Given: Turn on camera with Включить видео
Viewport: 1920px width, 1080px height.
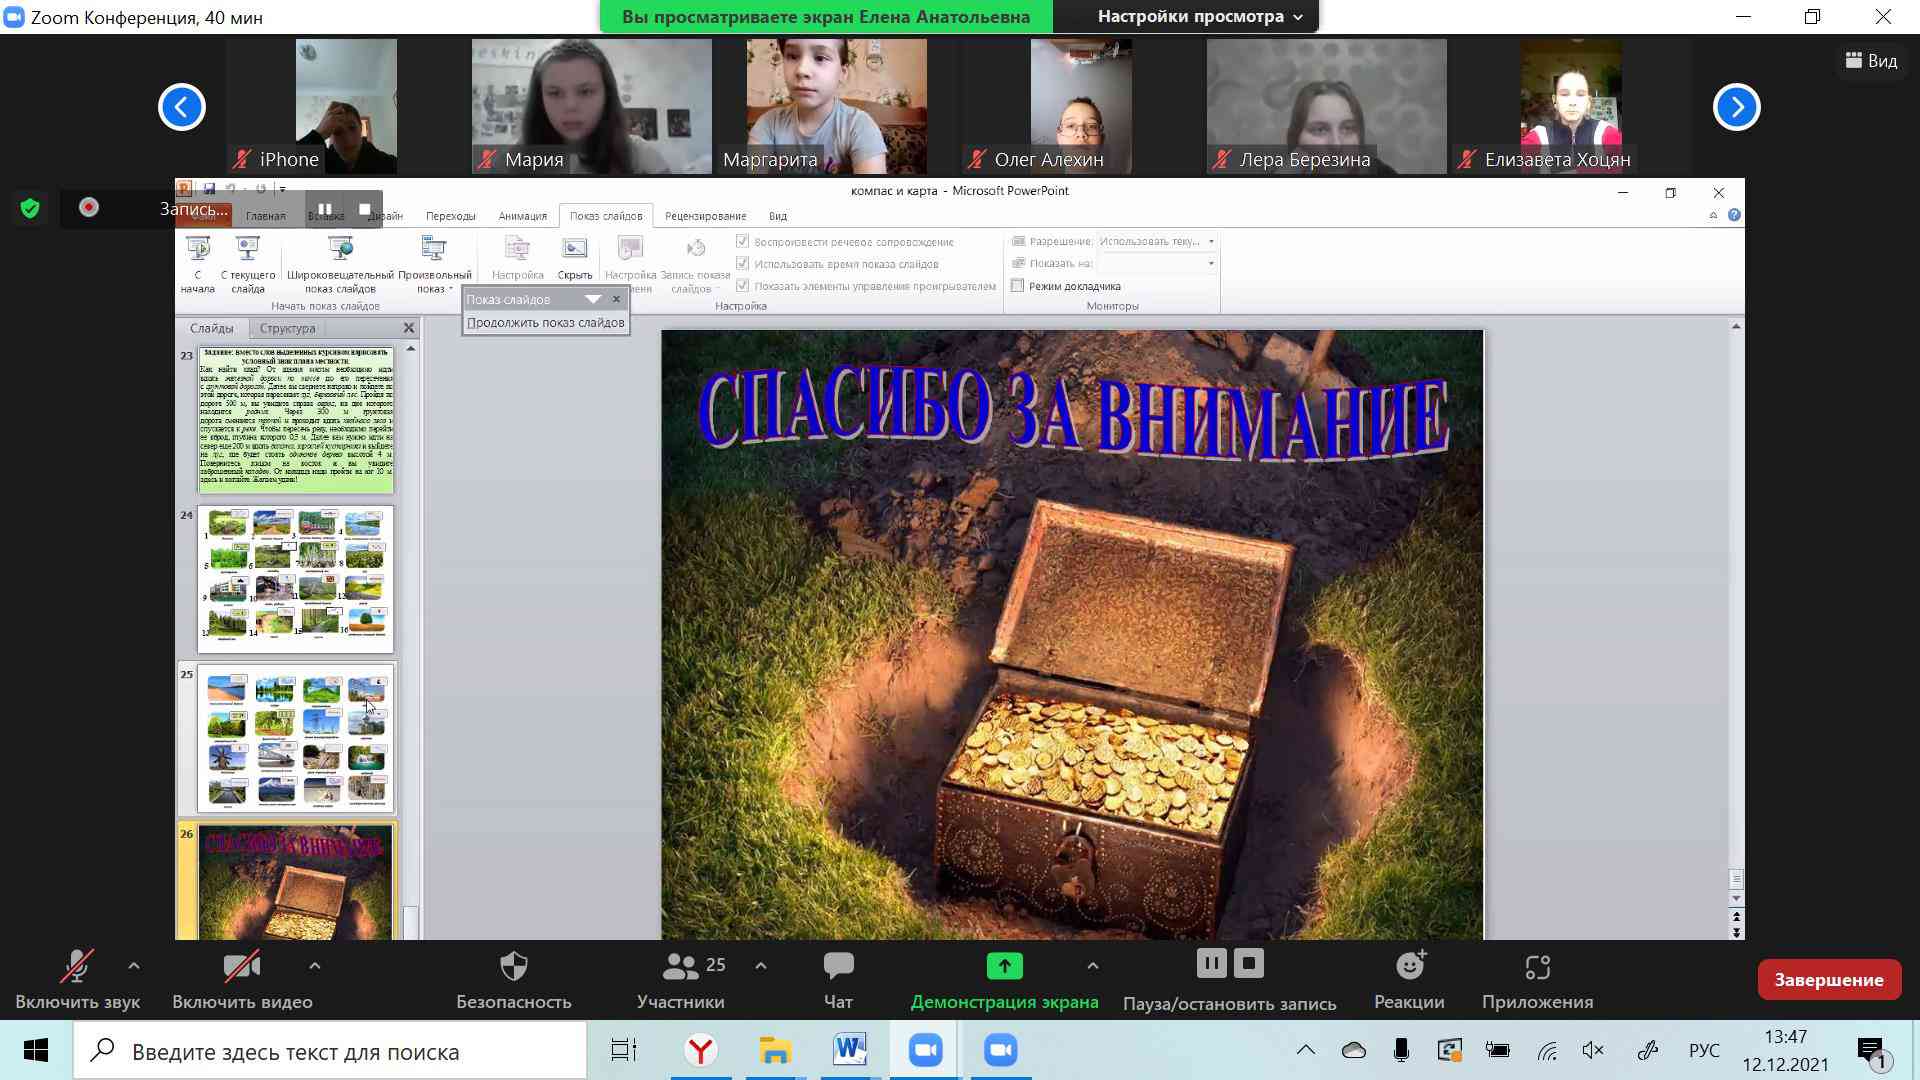Looking at the screenshot, I should point(241,967).
